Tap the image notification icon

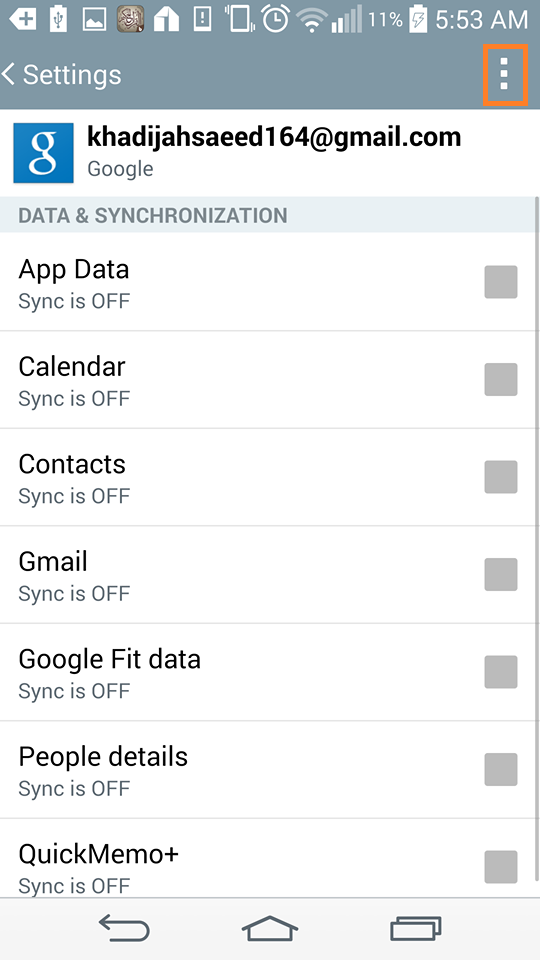pyautogui.click(x=94, y=20)
